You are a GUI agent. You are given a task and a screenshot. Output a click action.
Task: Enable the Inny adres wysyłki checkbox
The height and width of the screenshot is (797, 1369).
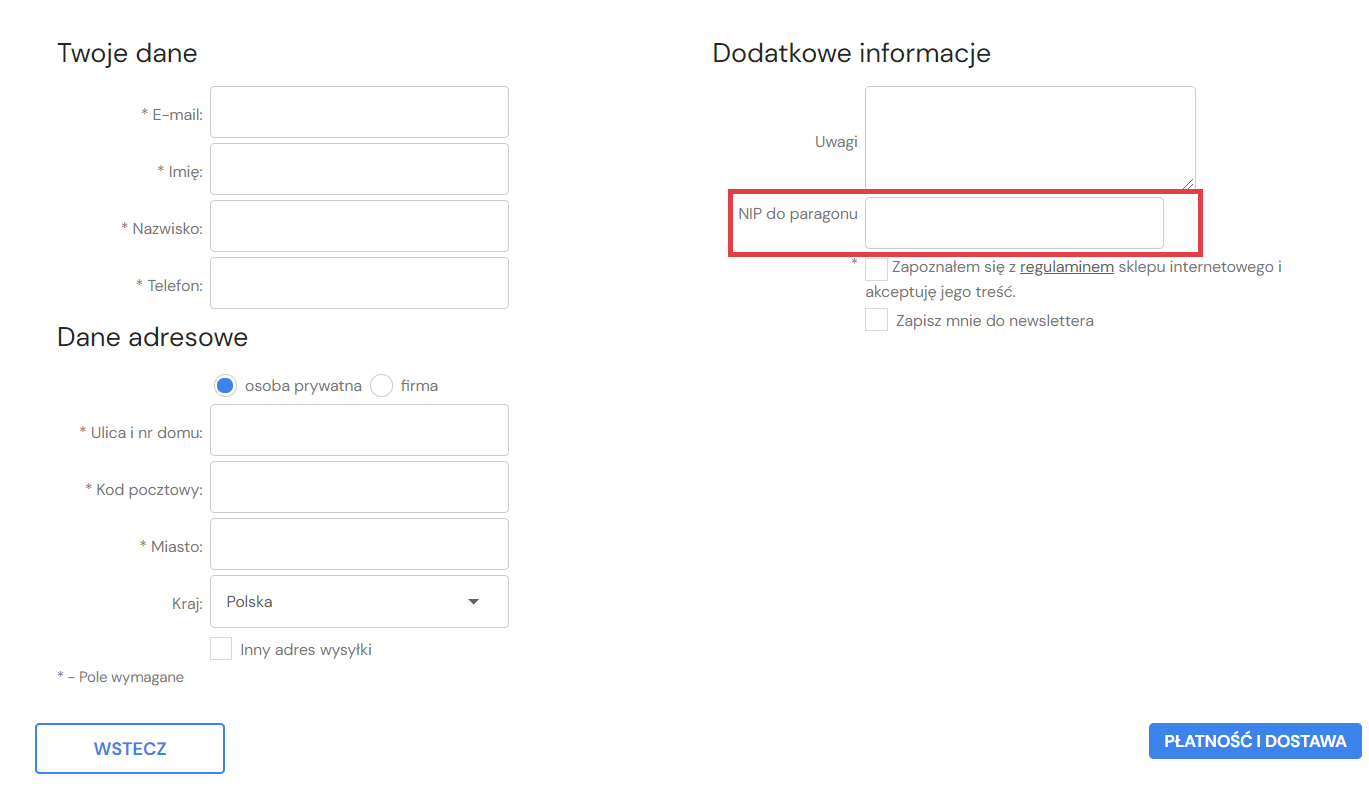click(x=221, y=649)
